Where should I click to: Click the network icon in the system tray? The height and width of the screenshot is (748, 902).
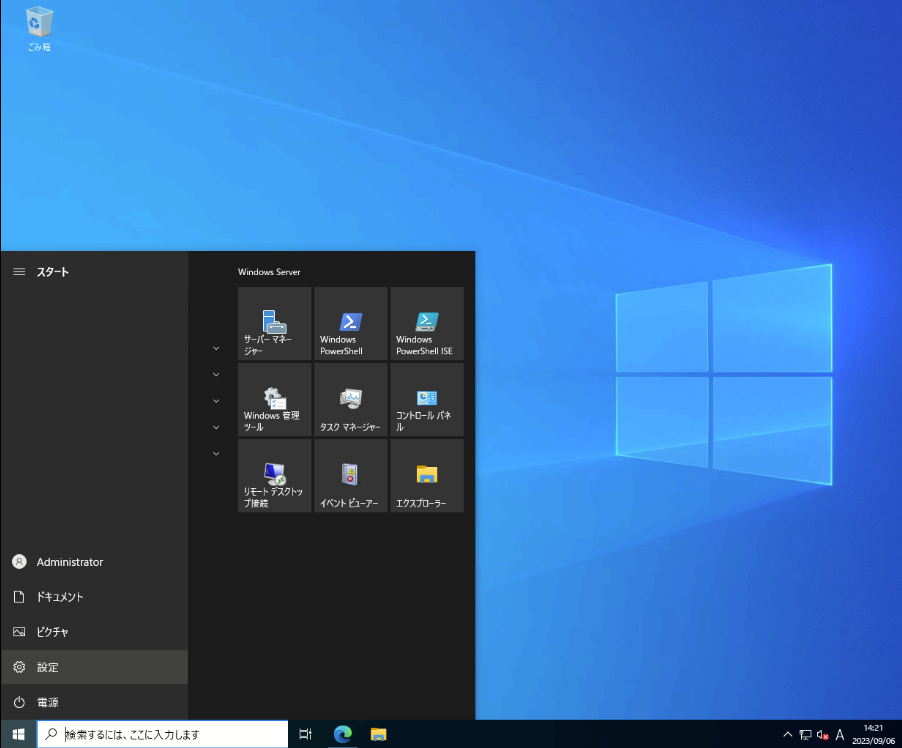tap(805, 735)
